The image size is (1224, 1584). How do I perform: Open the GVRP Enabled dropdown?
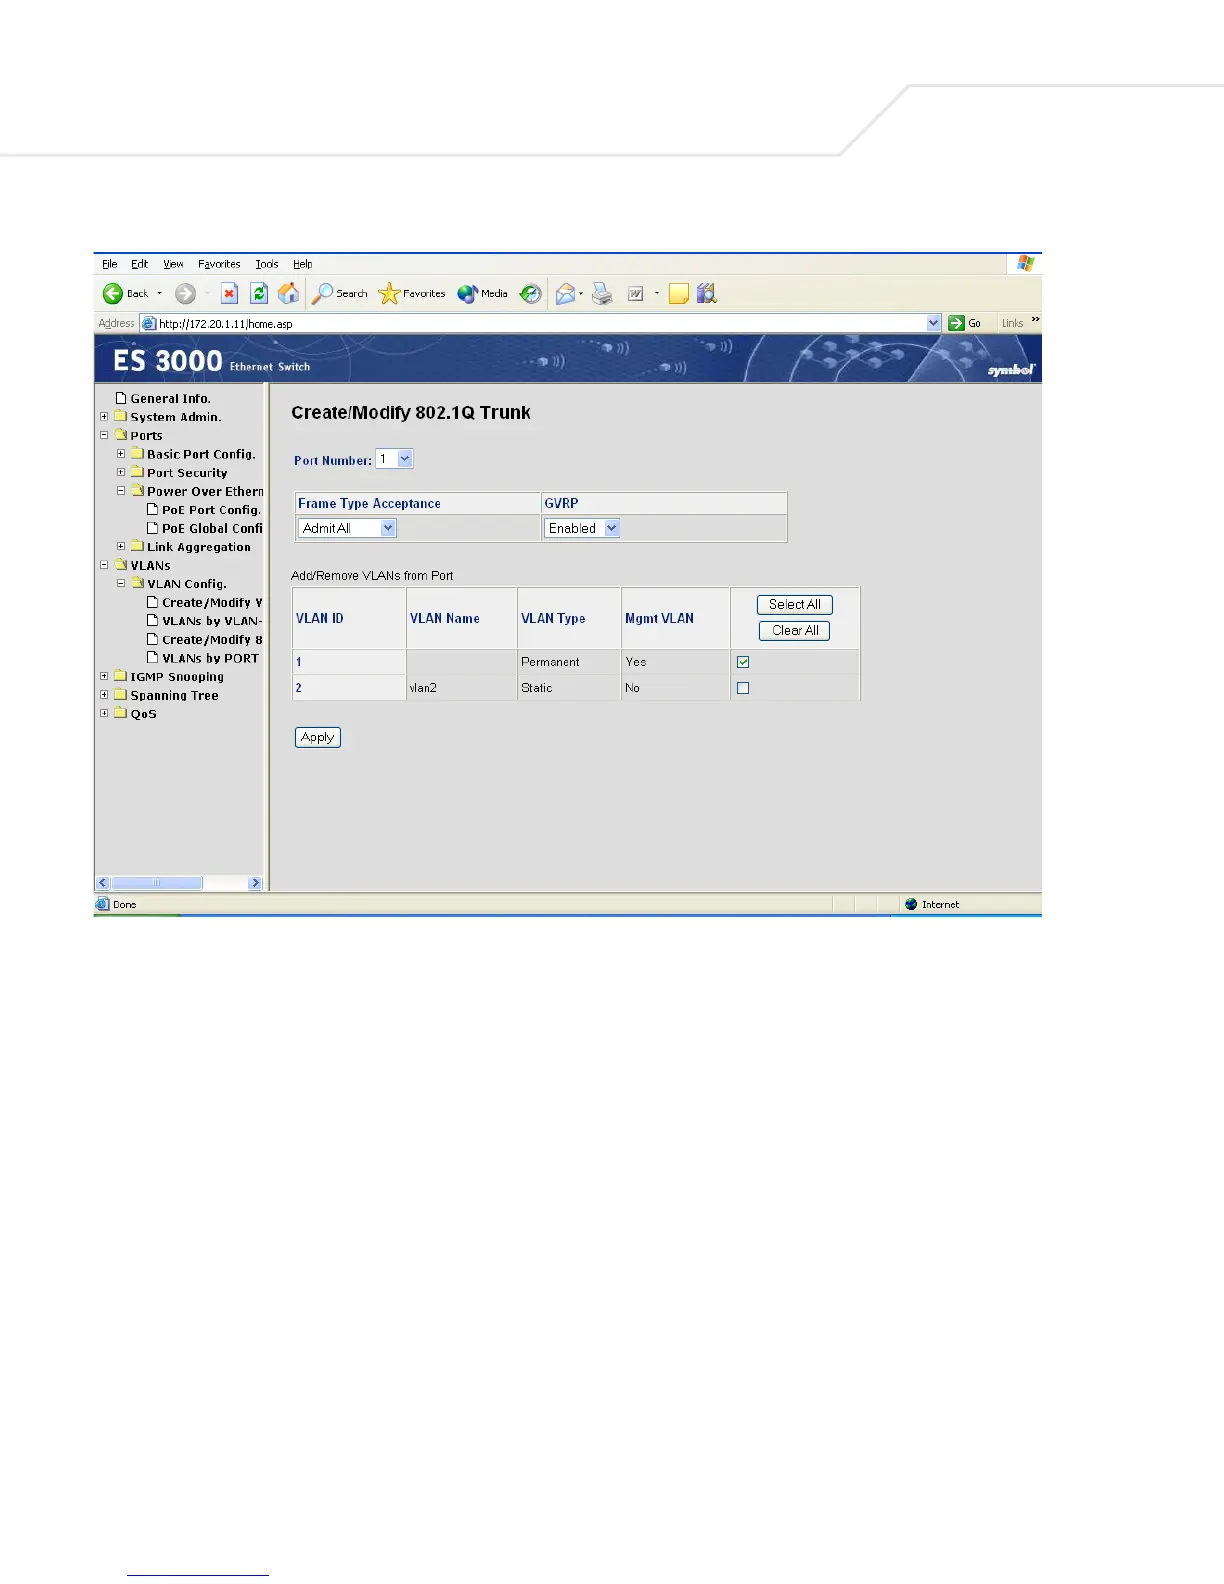pos(612,528)
